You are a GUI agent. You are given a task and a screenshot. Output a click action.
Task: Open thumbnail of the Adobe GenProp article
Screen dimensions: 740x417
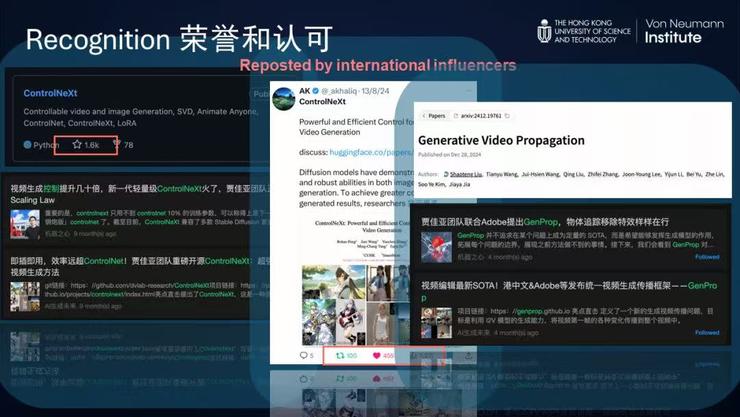point(436,247)
